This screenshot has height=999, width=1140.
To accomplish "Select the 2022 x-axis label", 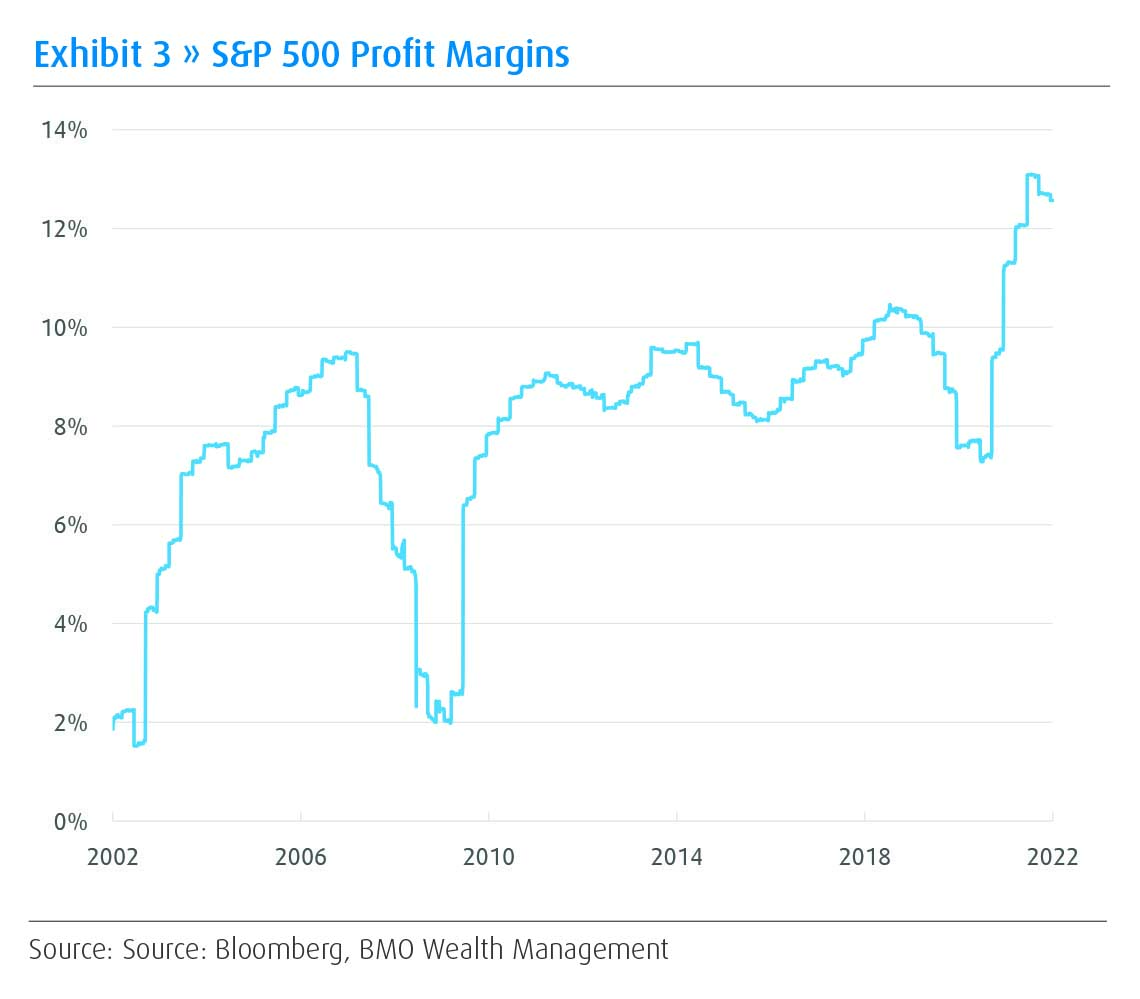I will click(x=1051, y=857).
